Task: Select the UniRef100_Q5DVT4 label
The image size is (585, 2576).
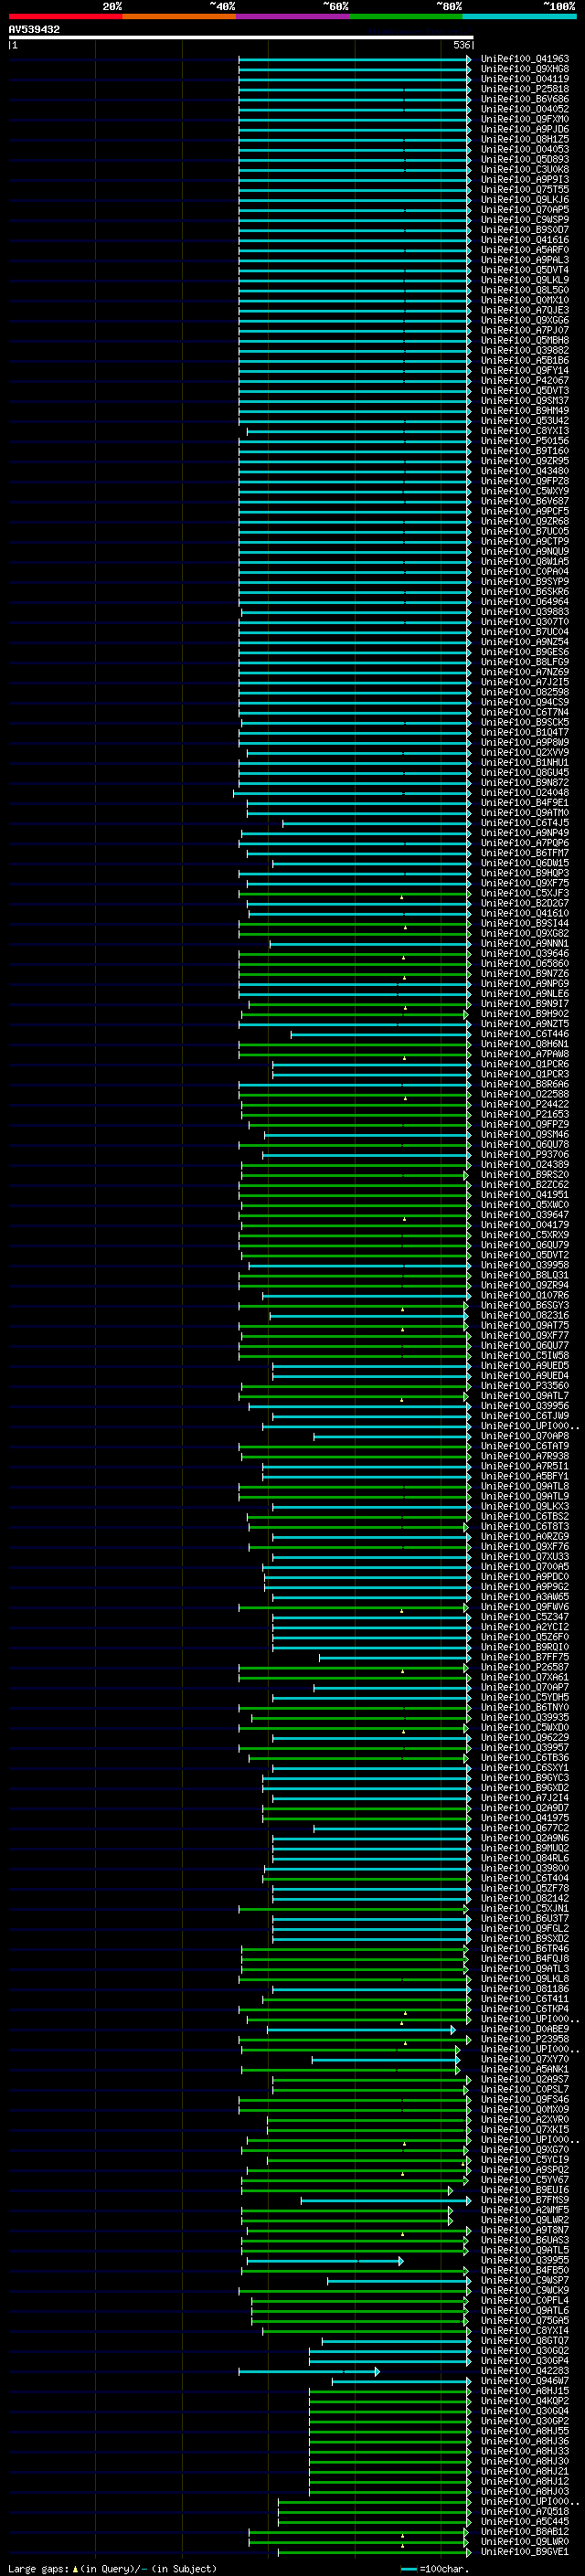Action: click(525, 270)
